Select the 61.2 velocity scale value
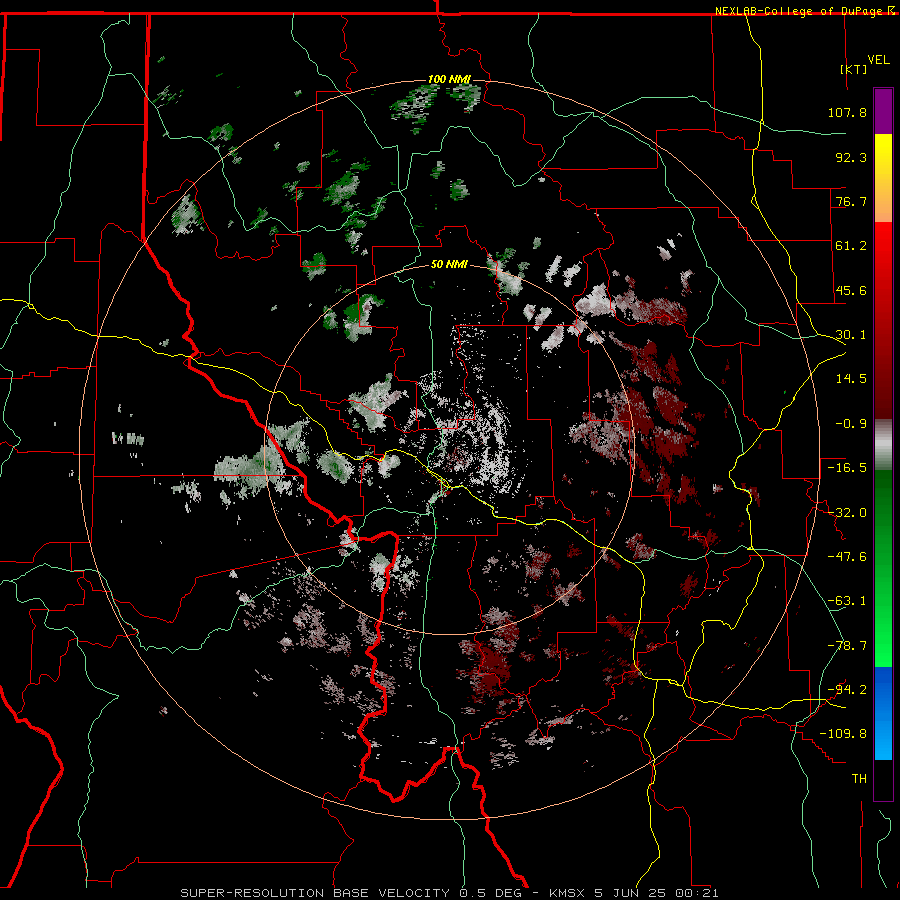The height and width of the screenshot is (900, 900). (x=851, y=246)
